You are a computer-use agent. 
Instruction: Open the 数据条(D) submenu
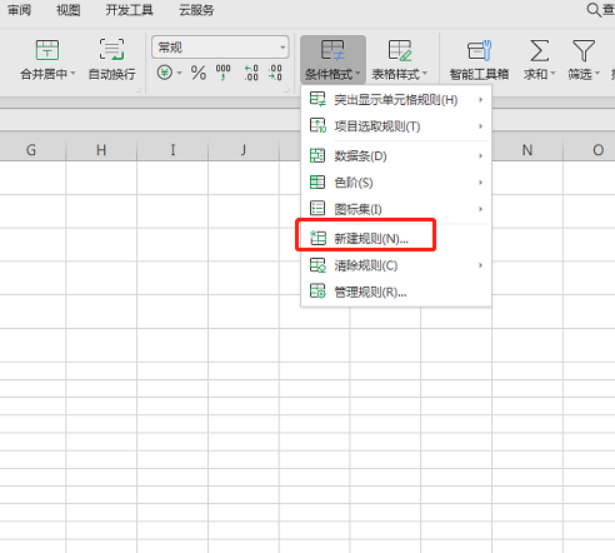pyautogui.click(x=396, y=156)
